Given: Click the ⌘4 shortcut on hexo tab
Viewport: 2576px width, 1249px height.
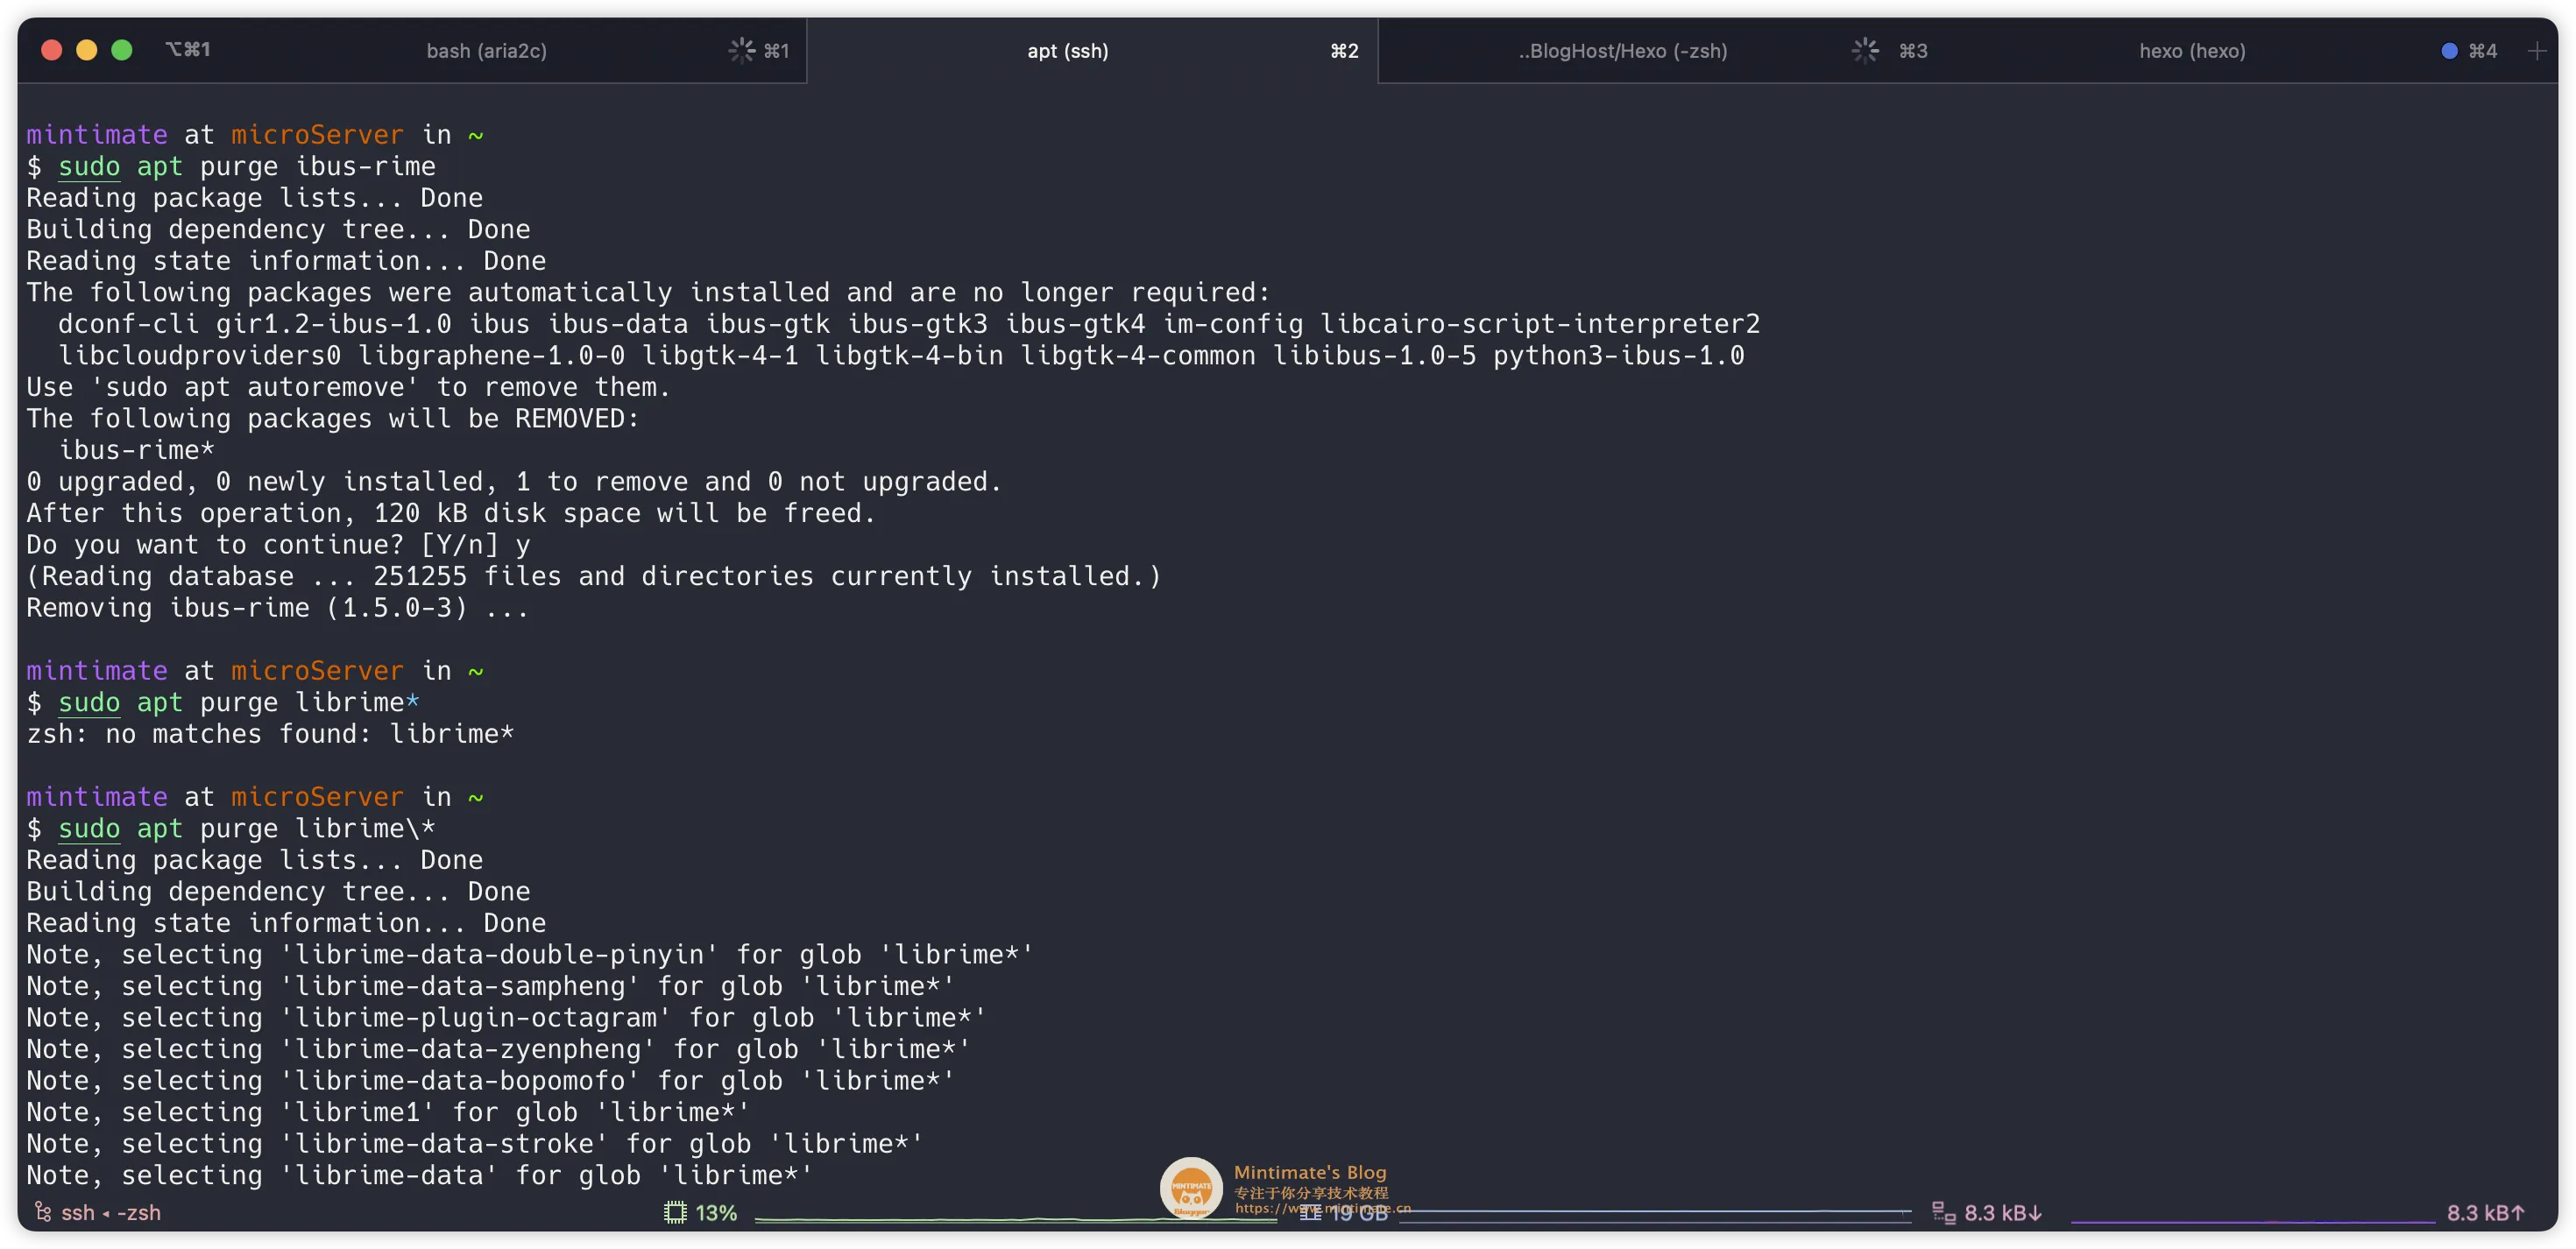Looking at the screenshot, I should point(2482,50).
